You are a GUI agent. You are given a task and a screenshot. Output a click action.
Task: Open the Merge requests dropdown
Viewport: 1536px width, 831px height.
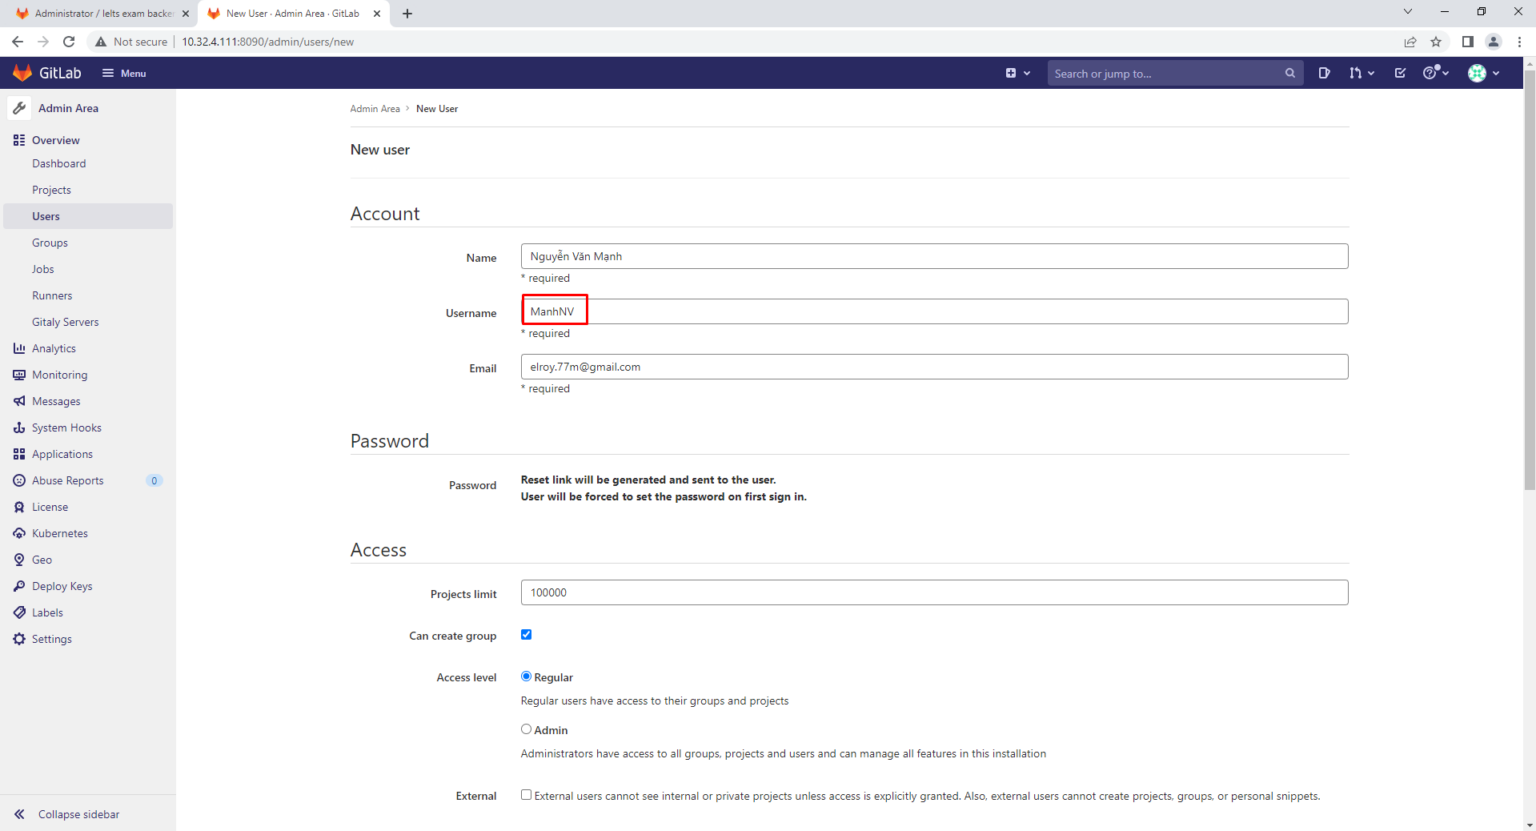1361,73
